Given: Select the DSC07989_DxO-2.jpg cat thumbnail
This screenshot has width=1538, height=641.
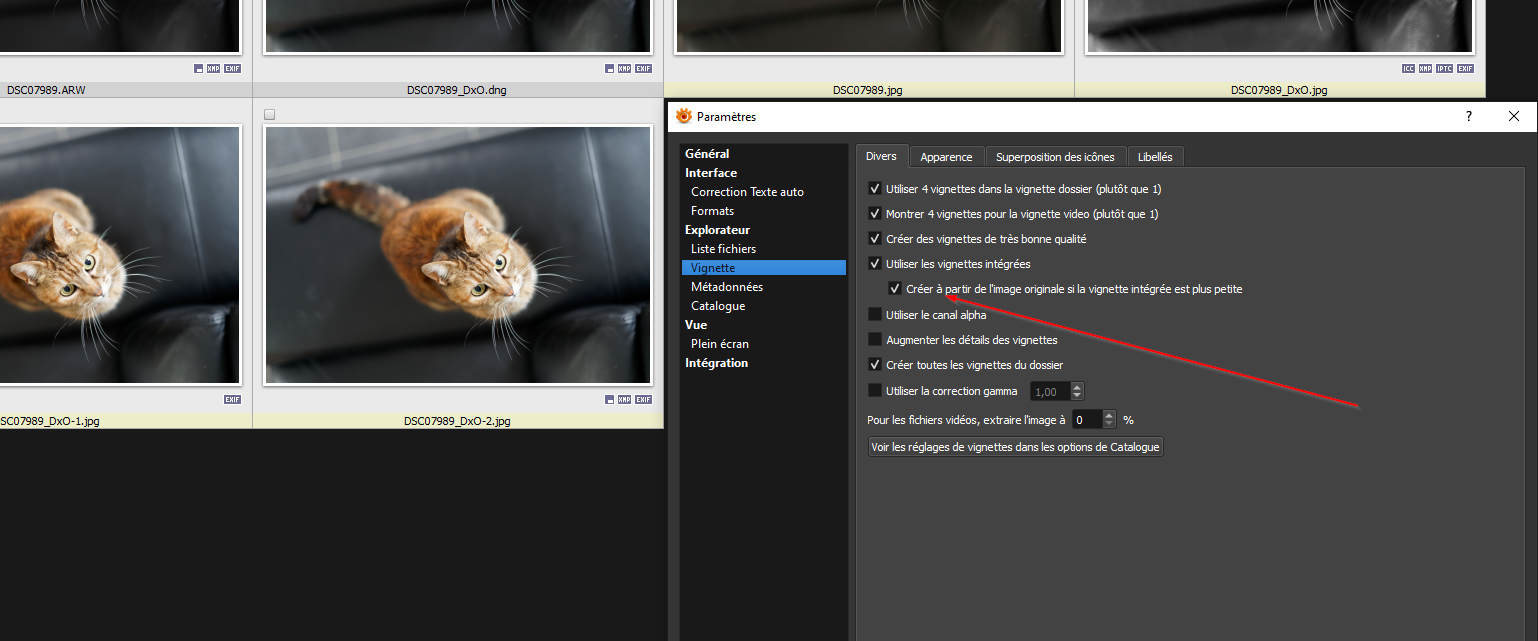Looking at the screenshot, I should tap(458, 255).
